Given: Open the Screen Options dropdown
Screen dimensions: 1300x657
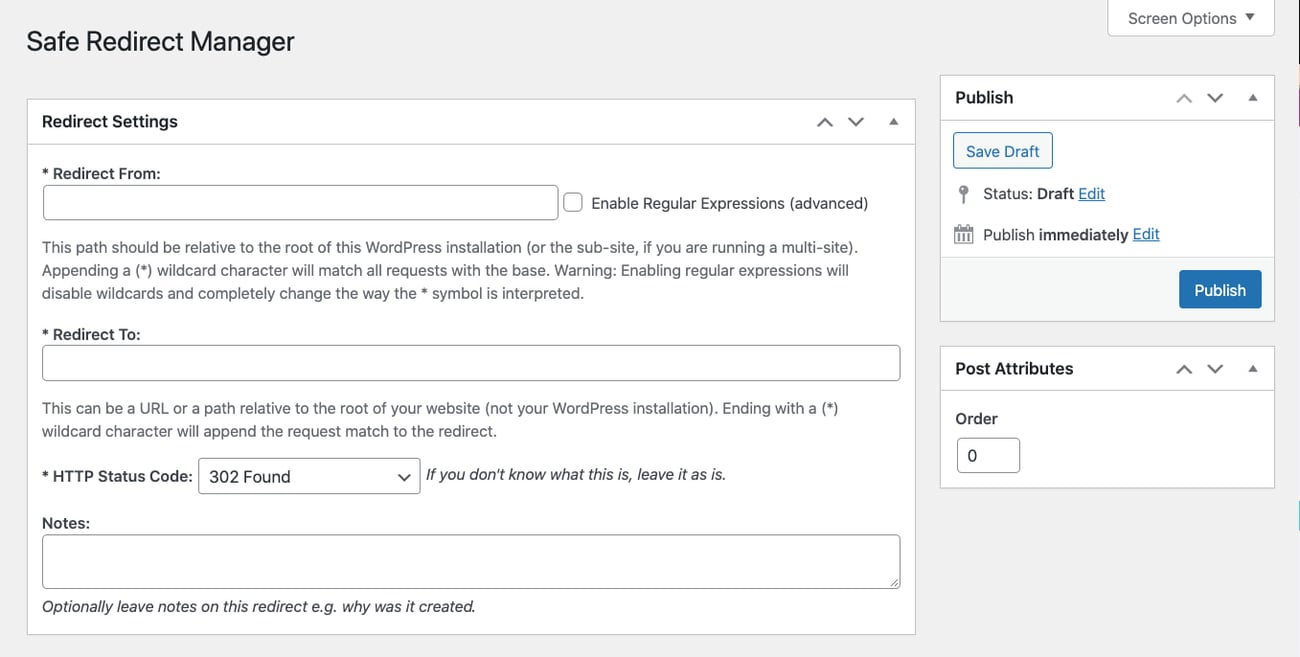Looking at the screenshot, I should point(1189,17).
